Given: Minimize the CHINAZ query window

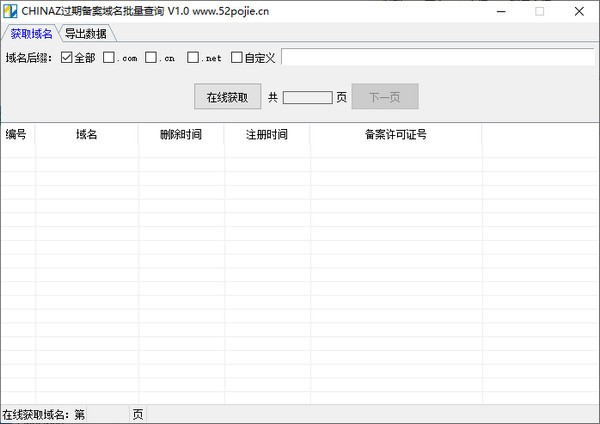Looking at the screenshot, I should point(494,11).
